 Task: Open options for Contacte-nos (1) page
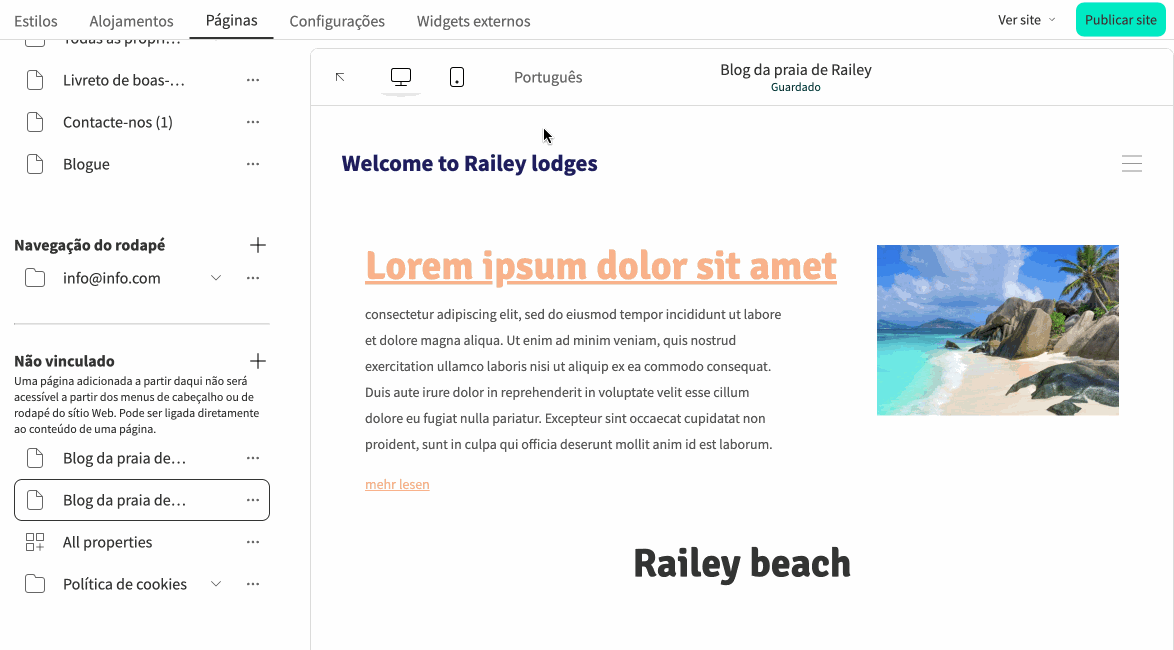click(x=253, y=122)
